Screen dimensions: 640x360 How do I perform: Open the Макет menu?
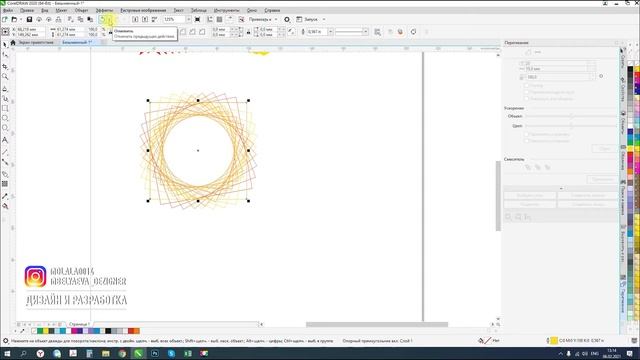[x=61, y=10]
